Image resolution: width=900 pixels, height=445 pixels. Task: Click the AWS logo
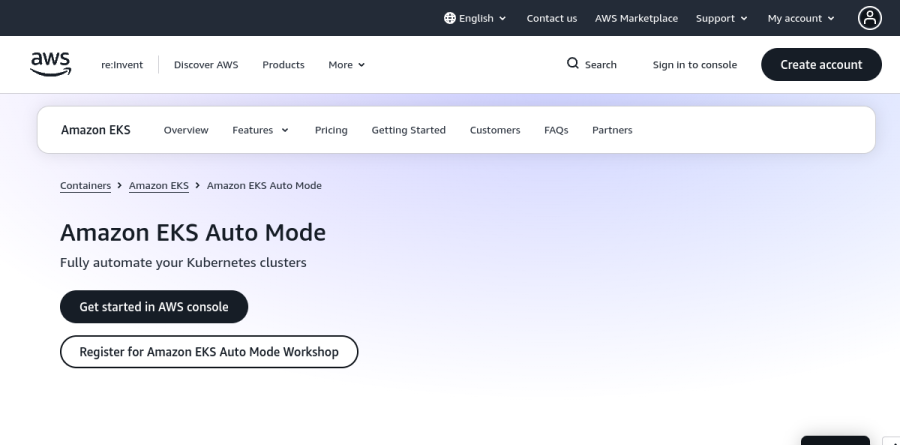click(x=51, y=64)
